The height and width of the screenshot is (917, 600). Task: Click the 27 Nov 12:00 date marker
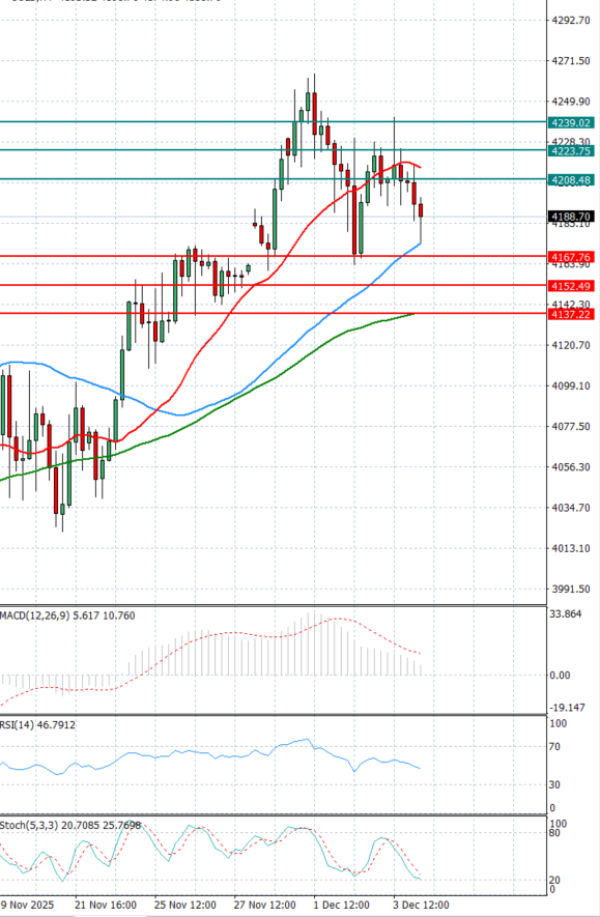click(x=264, y=903)
